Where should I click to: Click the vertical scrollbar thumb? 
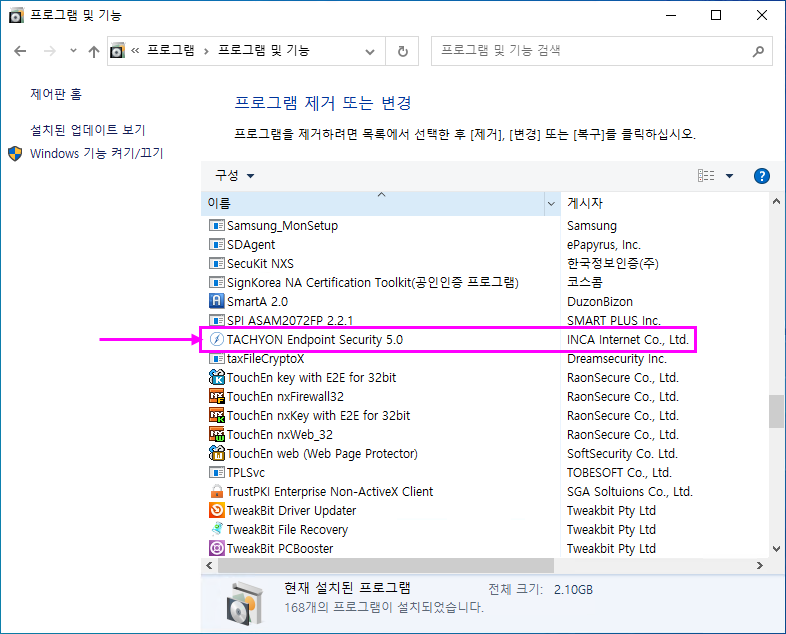pos(776,411)
